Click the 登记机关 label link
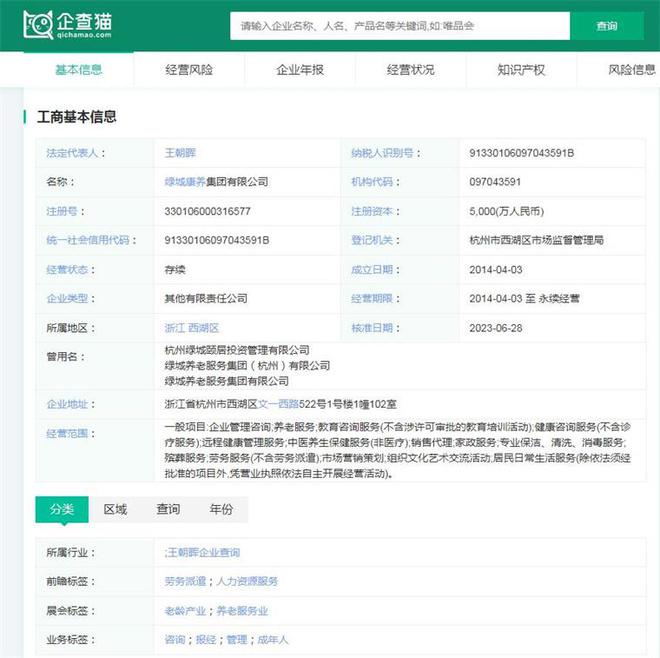Viewport: 660px width, 658px height. click(x=372, y=240)
